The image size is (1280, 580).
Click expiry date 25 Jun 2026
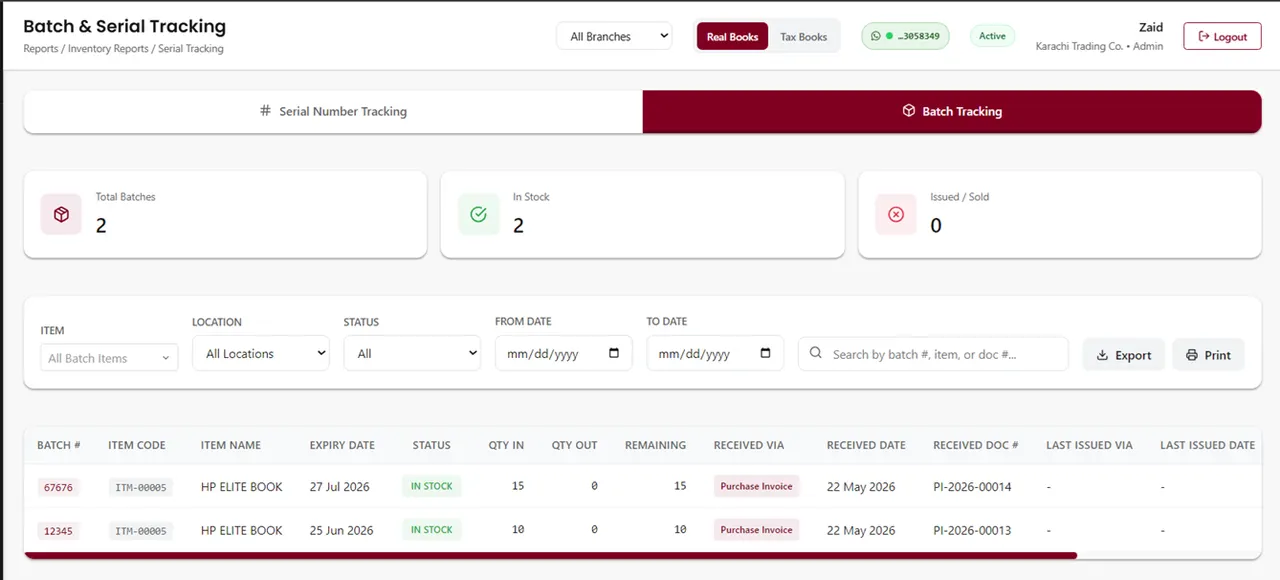pyautogui.click(x=342, y=531)
